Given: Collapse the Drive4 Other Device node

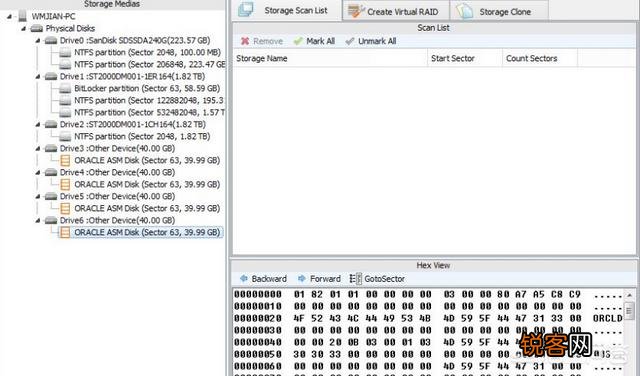Looking at the screenshot, I should (x=38, y=172).
